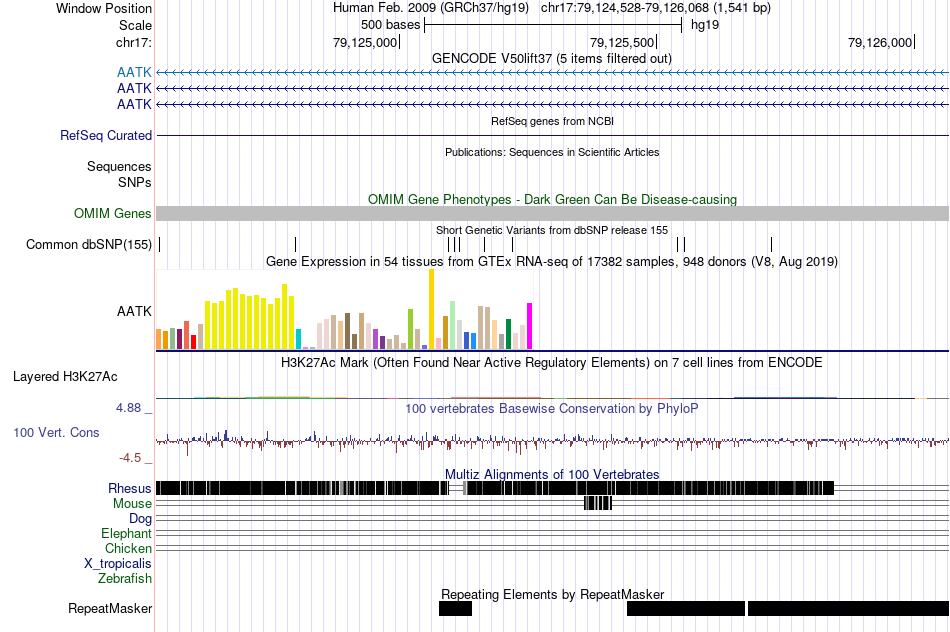Click the 79,125,500 ruler coordinate
Viewport: 950px width, 632px height.
(x=622, y=42)
